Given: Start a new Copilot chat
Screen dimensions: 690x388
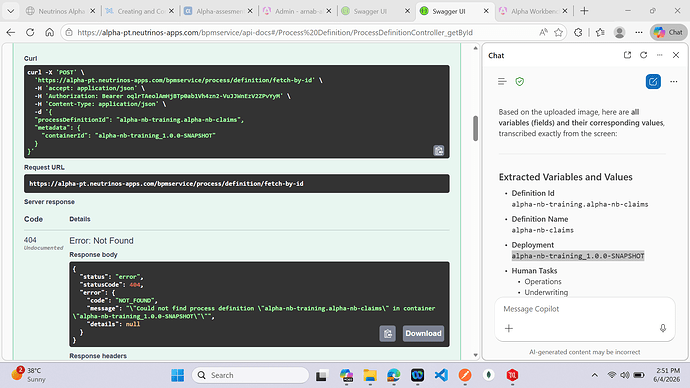Looking at the screenshot, I should [x=653, y=81].
